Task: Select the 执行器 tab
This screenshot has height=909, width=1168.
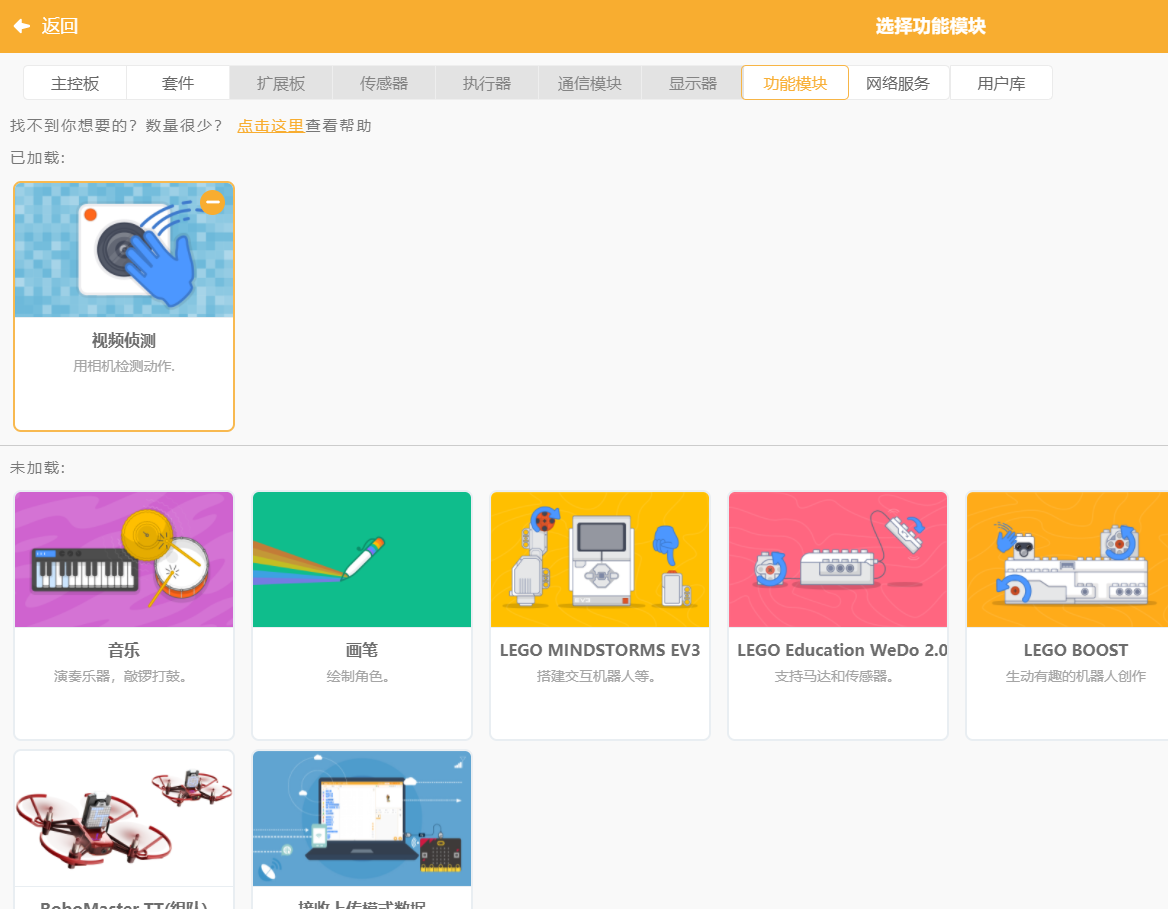Action: (486, 83)
